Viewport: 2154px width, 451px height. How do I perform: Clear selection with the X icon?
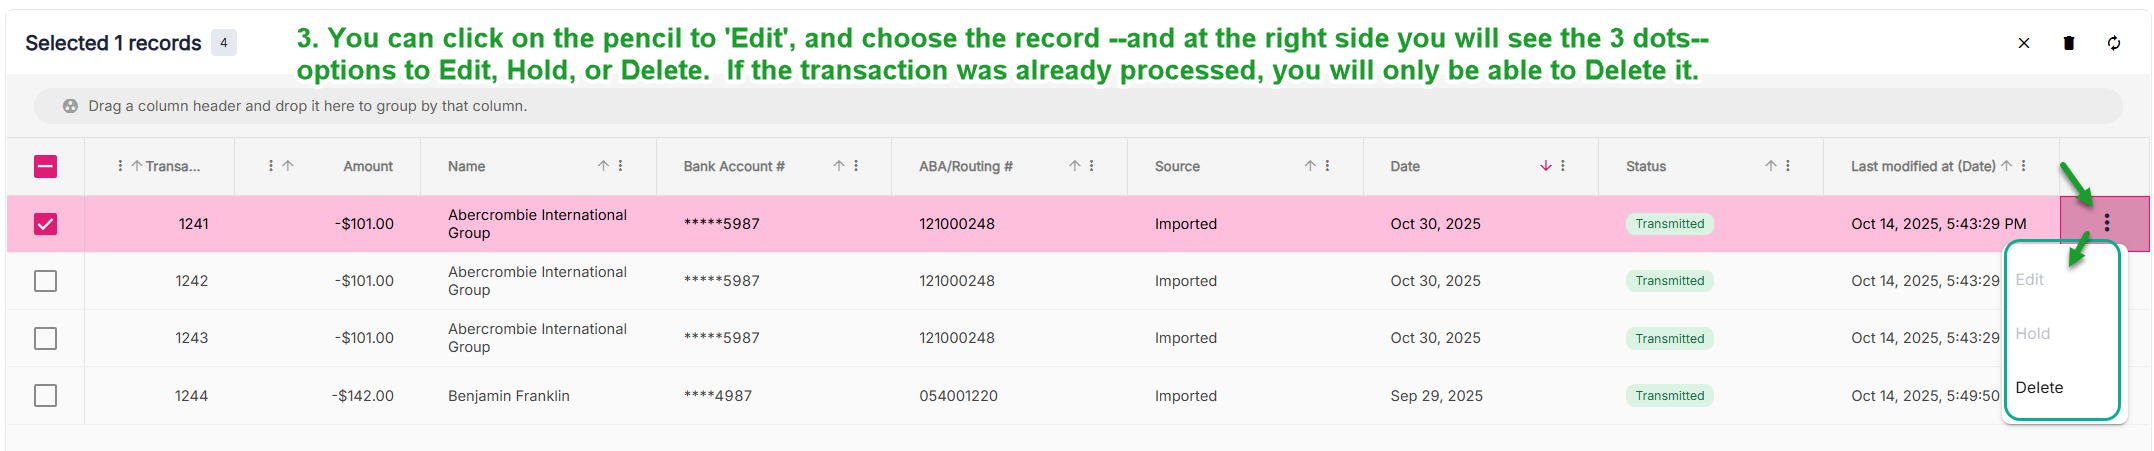pyautogui.click(x=2024, y=43)
